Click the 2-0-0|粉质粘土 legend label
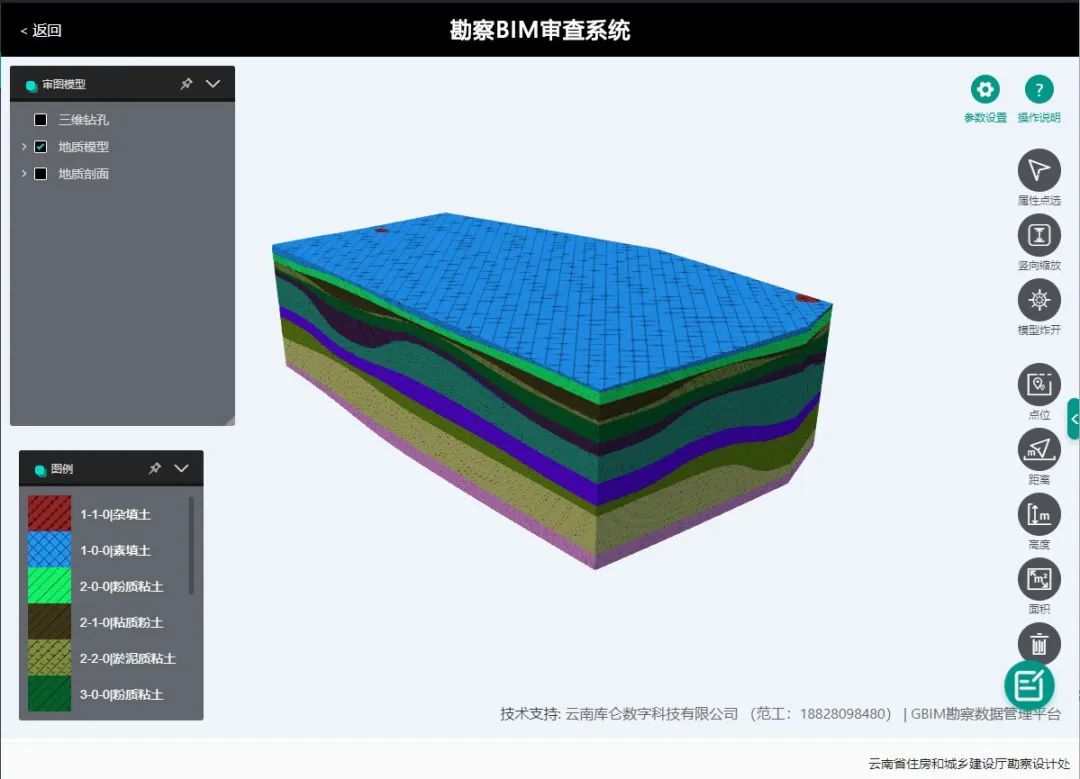 click(x=121, y=586)
